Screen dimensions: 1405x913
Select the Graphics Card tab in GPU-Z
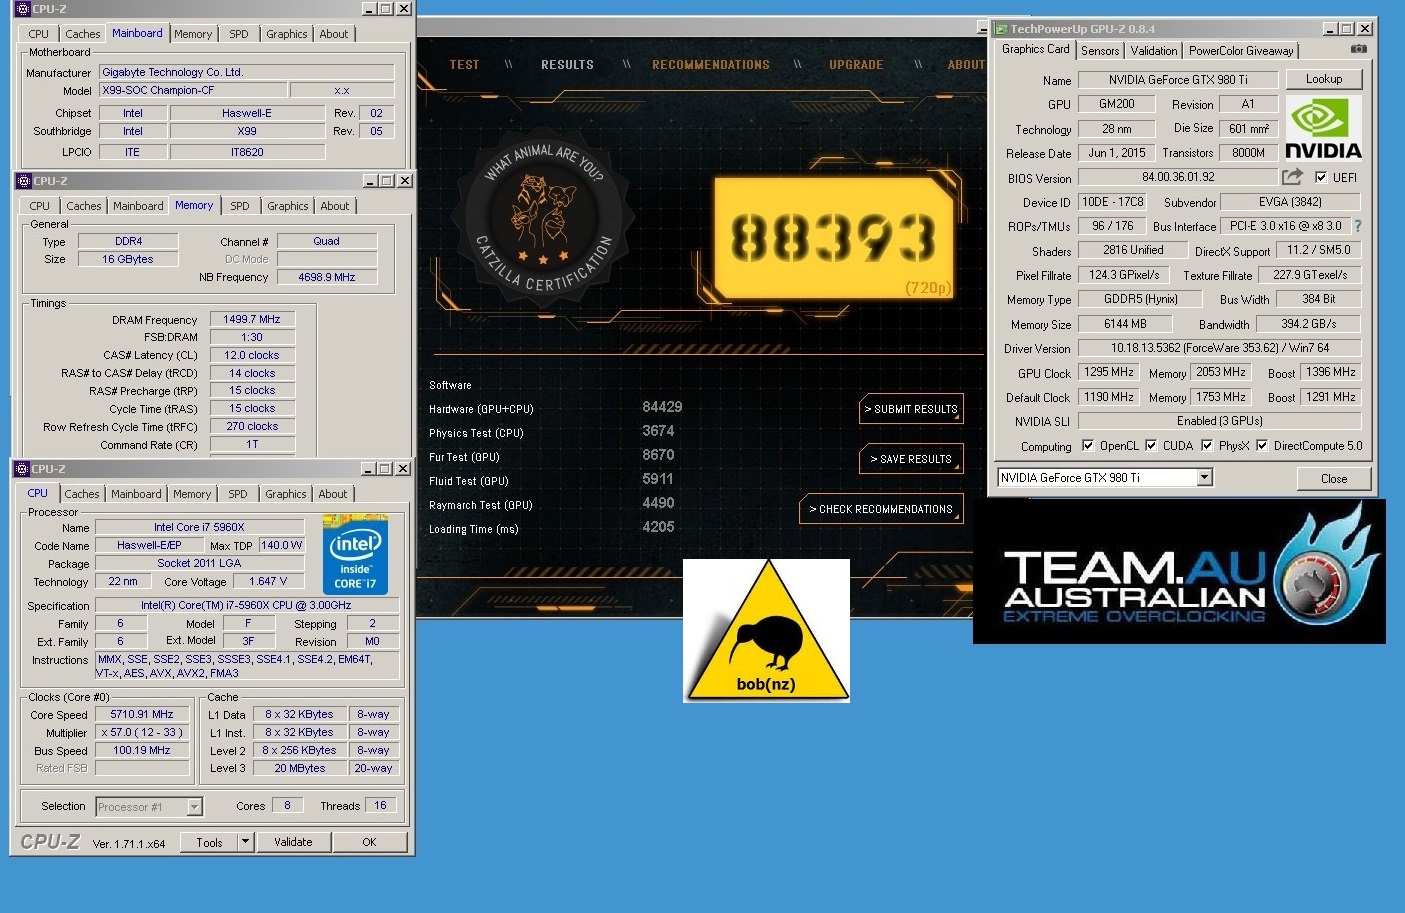click(1036, 49)
